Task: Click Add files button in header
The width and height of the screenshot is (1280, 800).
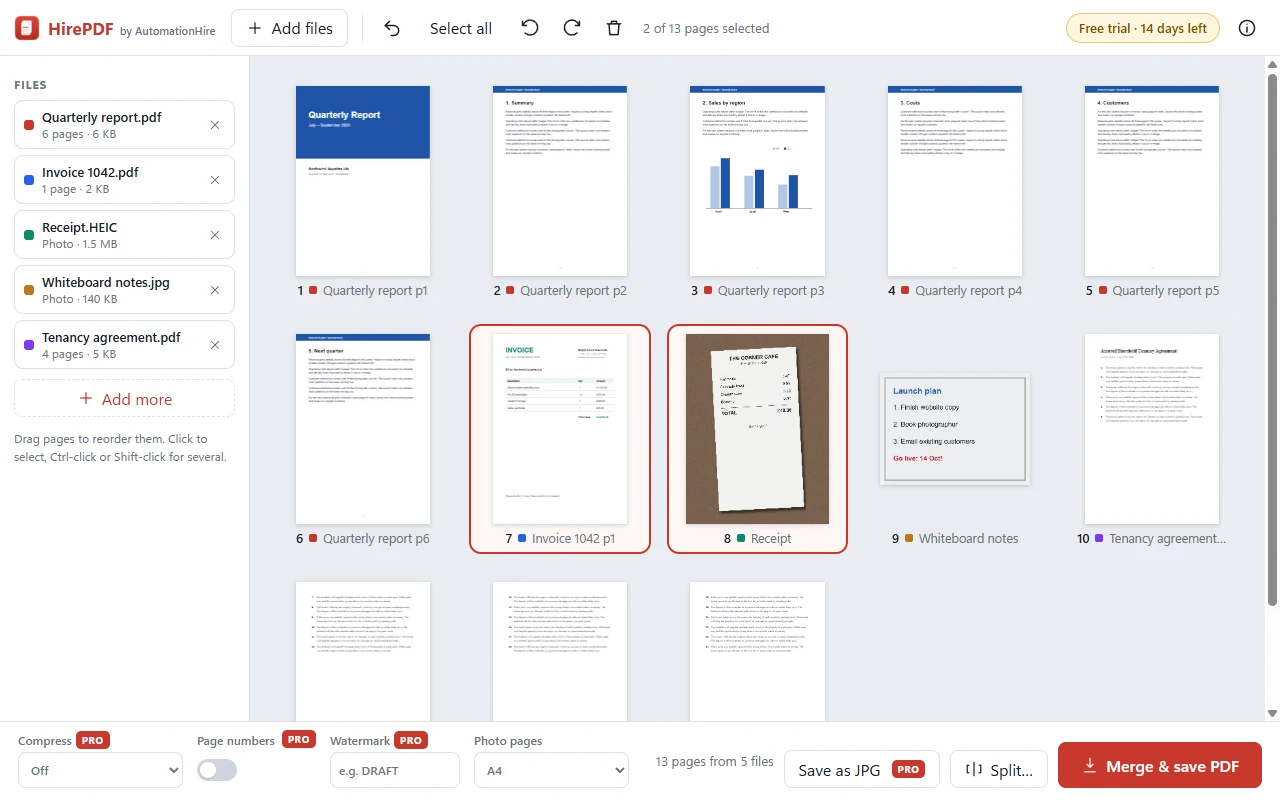Action: pyautogui.click(x=289, y=28)
